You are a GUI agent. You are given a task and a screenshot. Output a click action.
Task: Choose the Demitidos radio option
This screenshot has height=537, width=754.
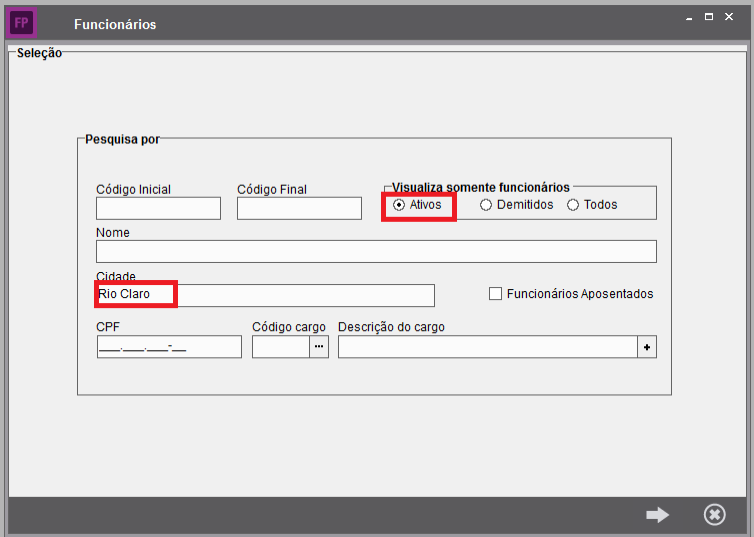pos(486,205)
